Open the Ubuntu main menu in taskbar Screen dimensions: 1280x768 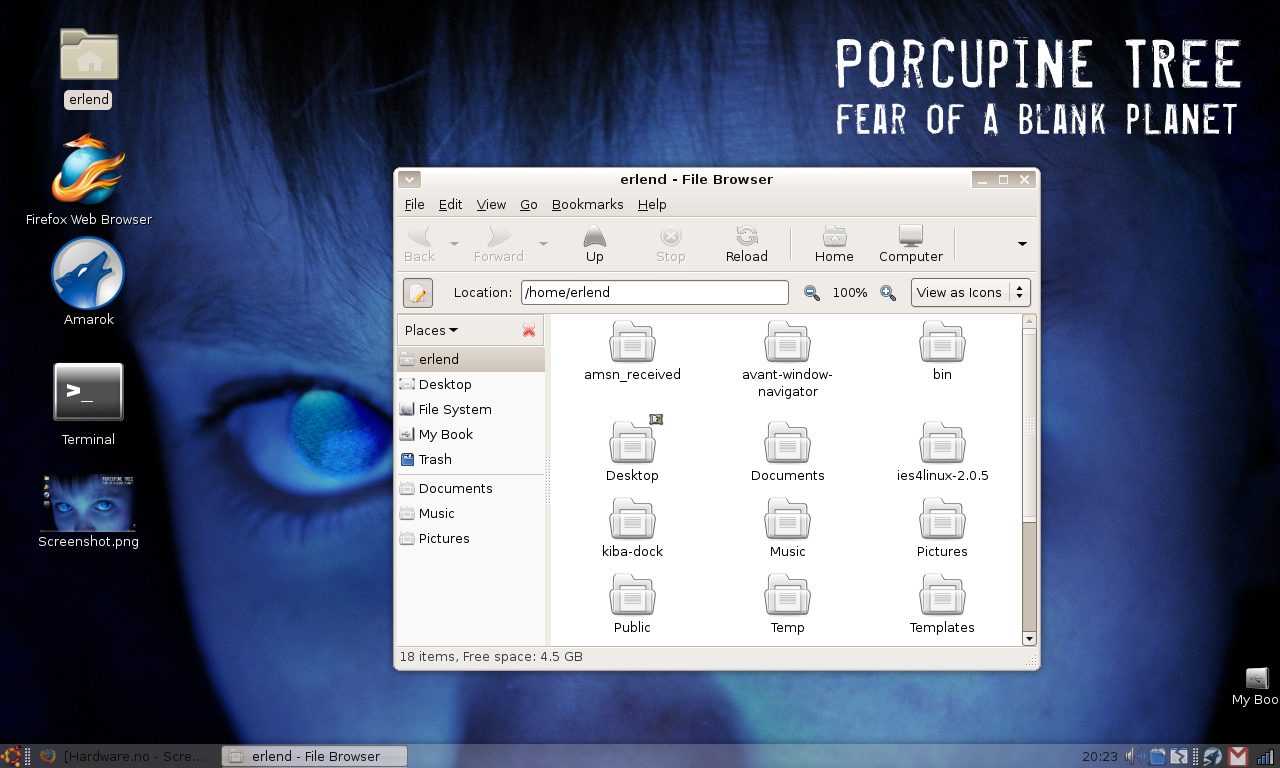pyautogui.click(x=11, y=756)
